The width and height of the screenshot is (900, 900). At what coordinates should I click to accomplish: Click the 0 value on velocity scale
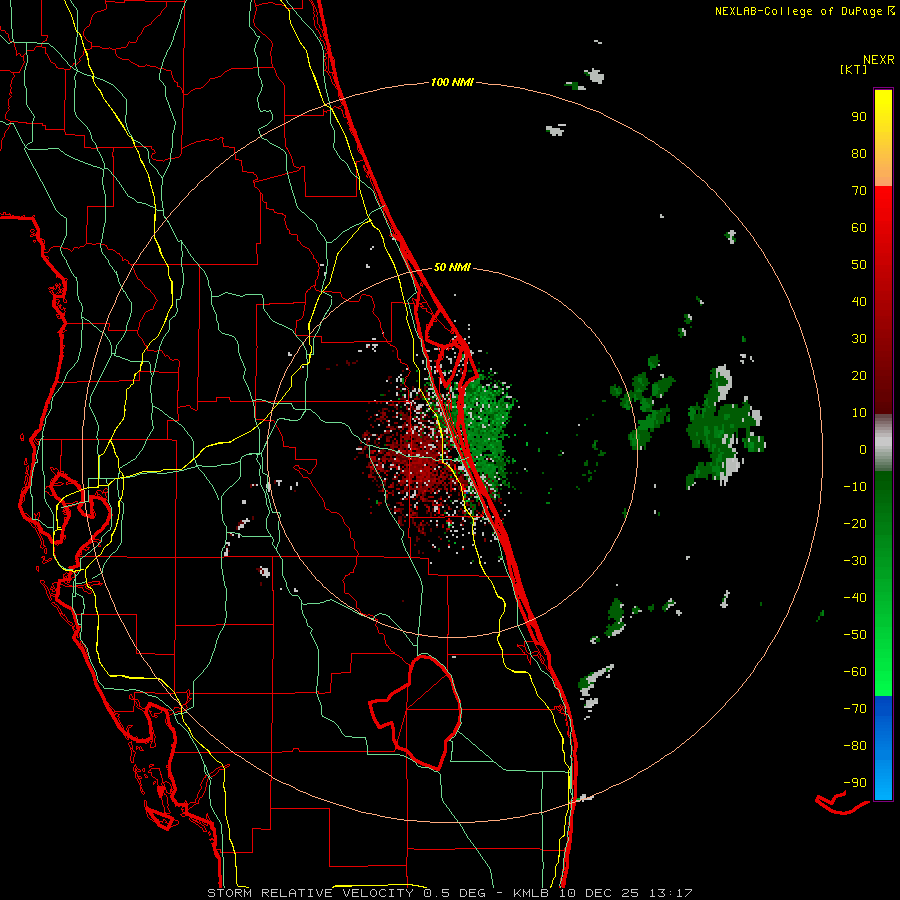click(863, 449)
